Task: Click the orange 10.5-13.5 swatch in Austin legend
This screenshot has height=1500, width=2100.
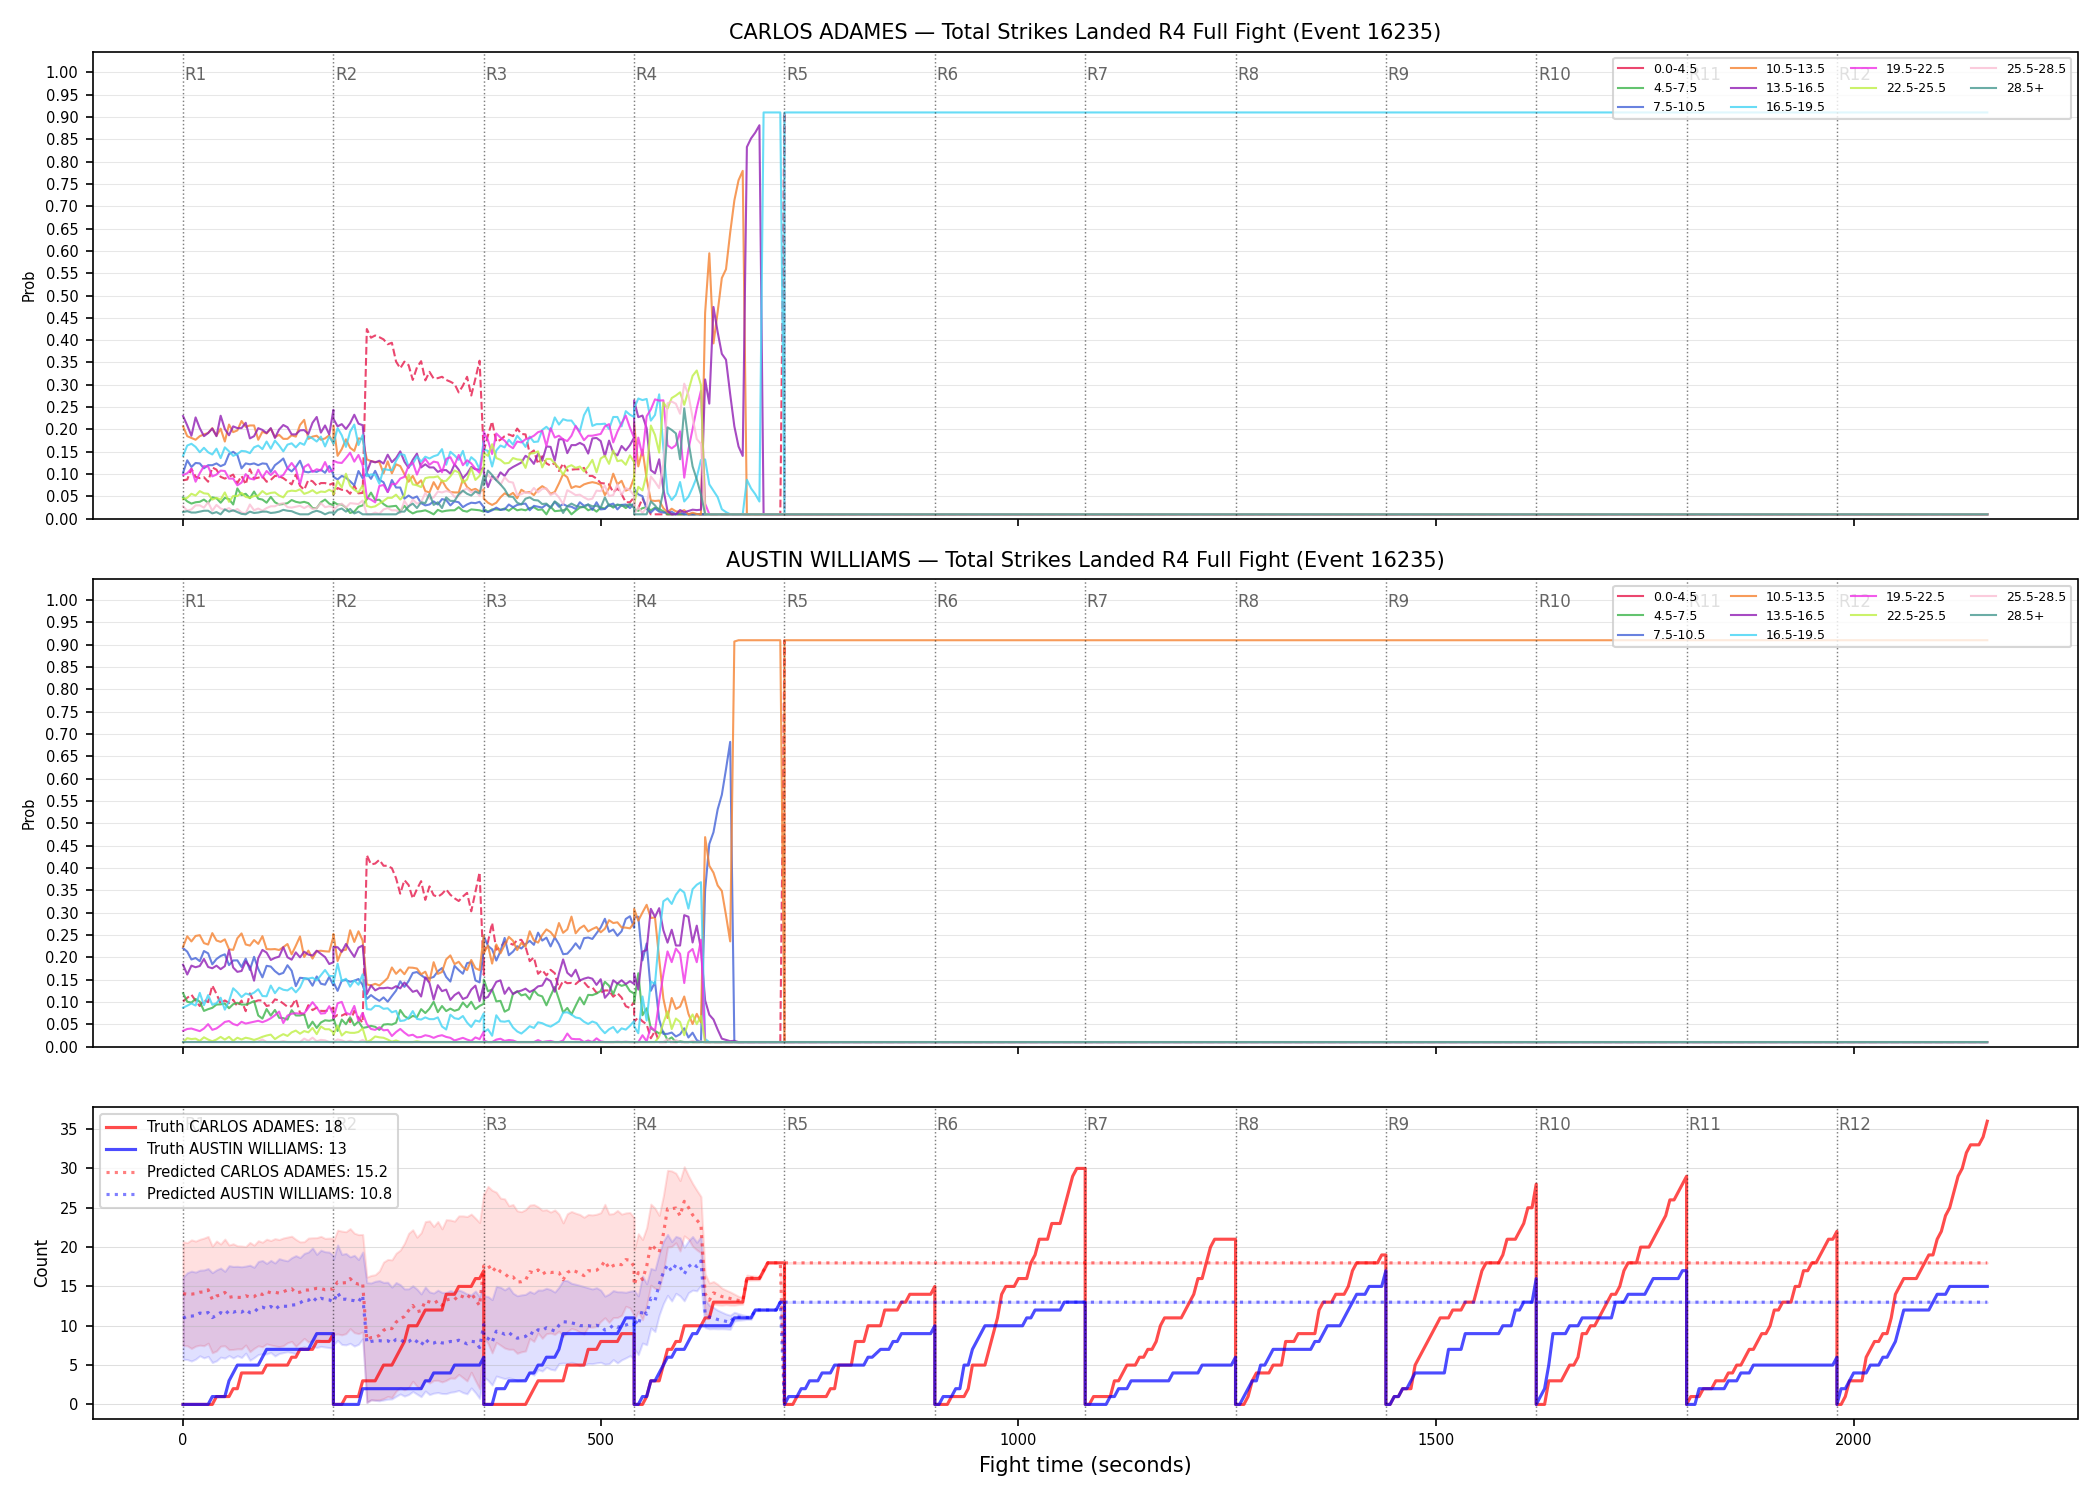Action: [1743, 597]
